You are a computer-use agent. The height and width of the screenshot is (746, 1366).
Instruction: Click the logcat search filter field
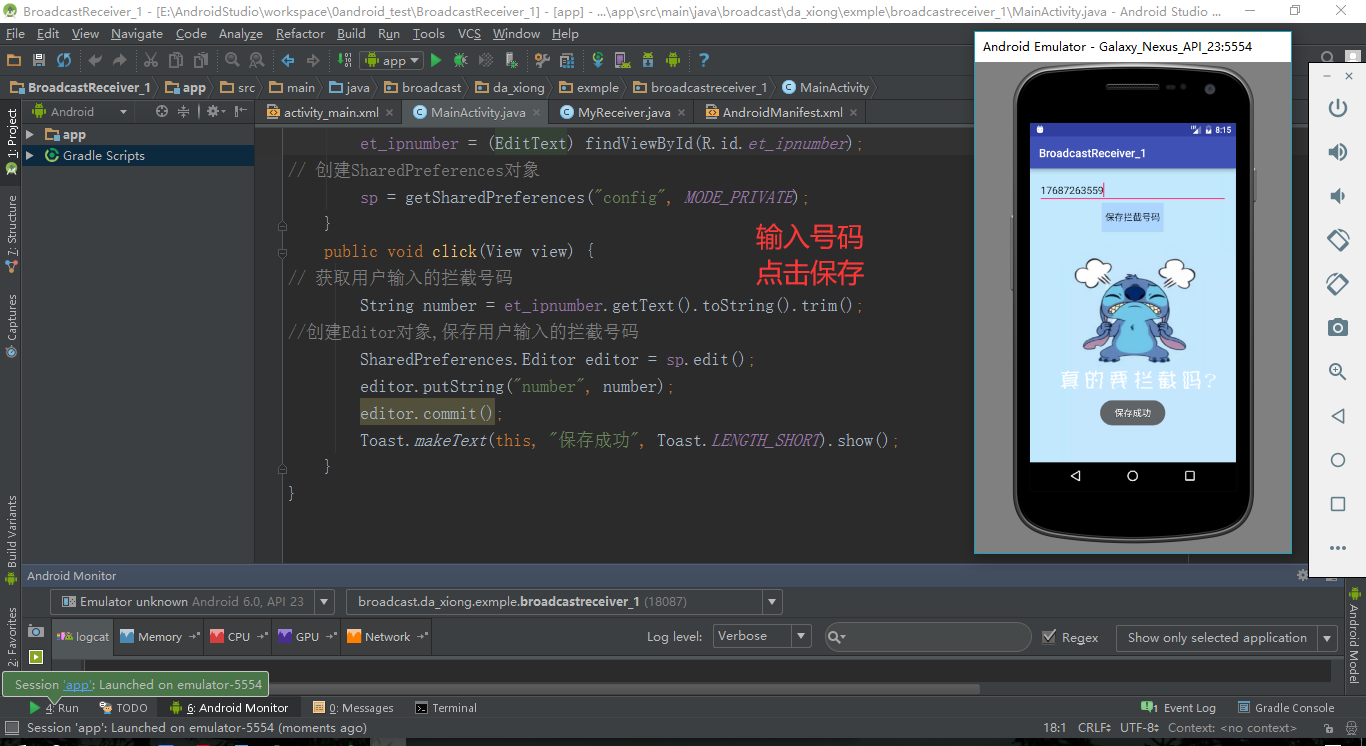(928, 637)
